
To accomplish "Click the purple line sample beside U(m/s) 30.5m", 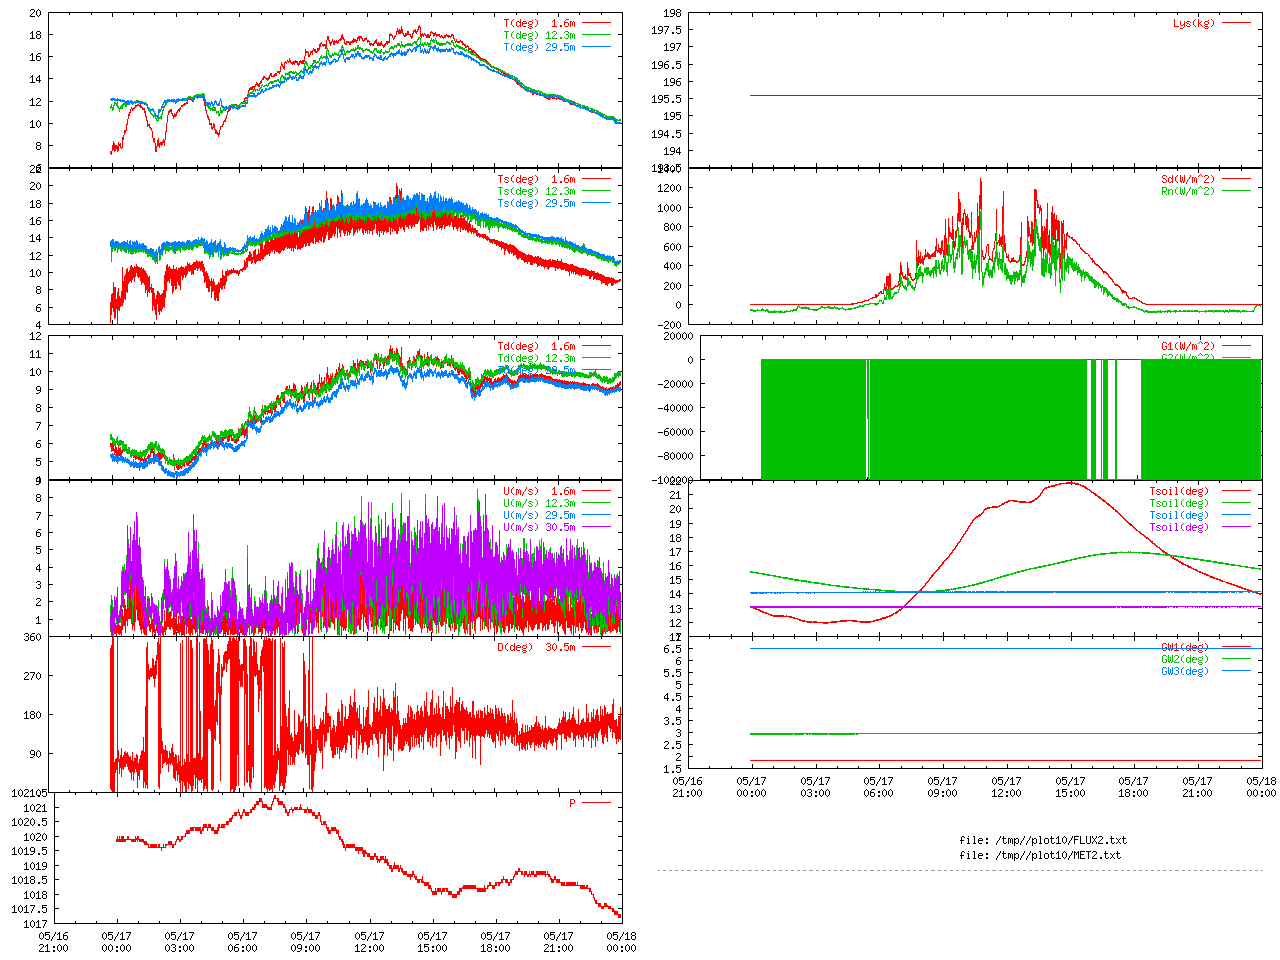I will click(x=596, y=527).
